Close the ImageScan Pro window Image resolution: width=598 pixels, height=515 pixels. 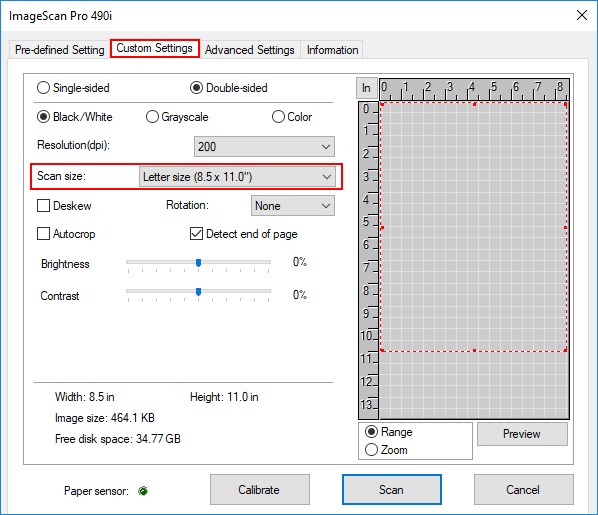pyautogui.click(x=582, y=15)
